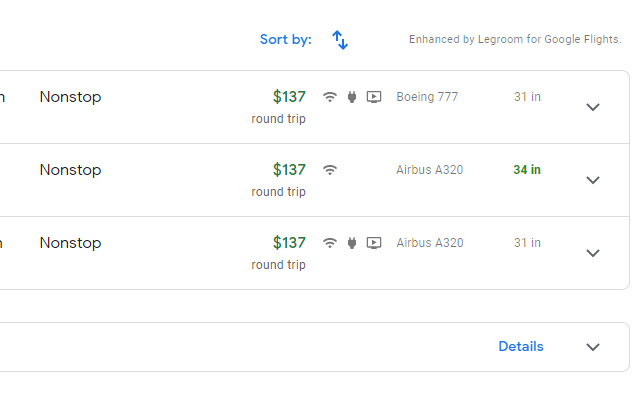640x400 pixels.
Task: Select the 34 in legroom label
Action: (x=527, y=170)
